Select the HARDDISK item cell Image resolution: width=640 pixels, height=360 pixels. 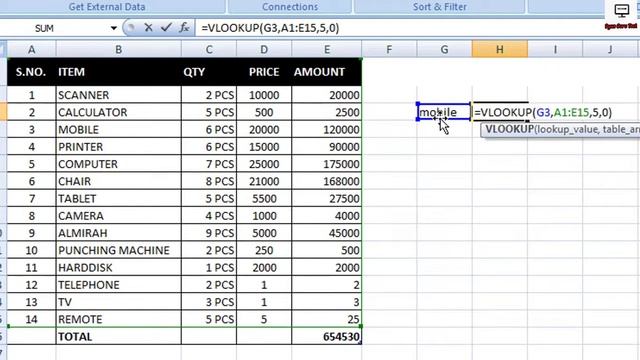click(x=118, y=267)
